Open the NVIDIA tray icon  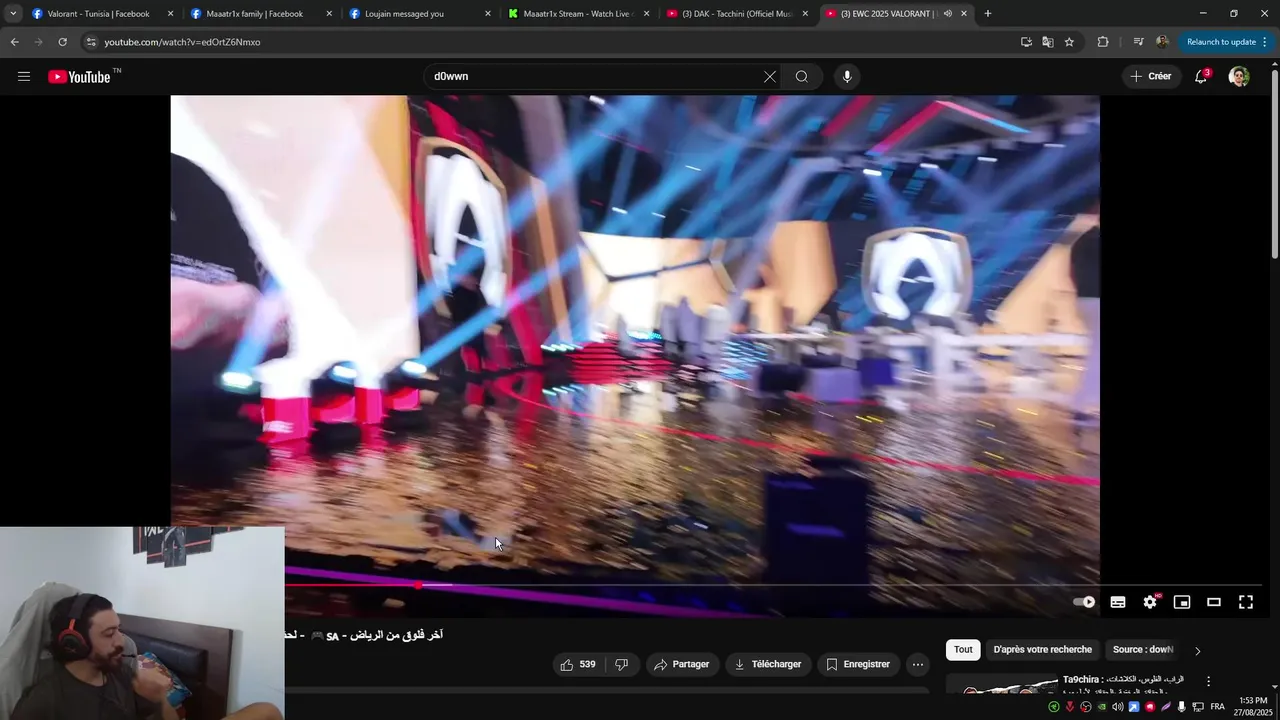coord(1102,707)
